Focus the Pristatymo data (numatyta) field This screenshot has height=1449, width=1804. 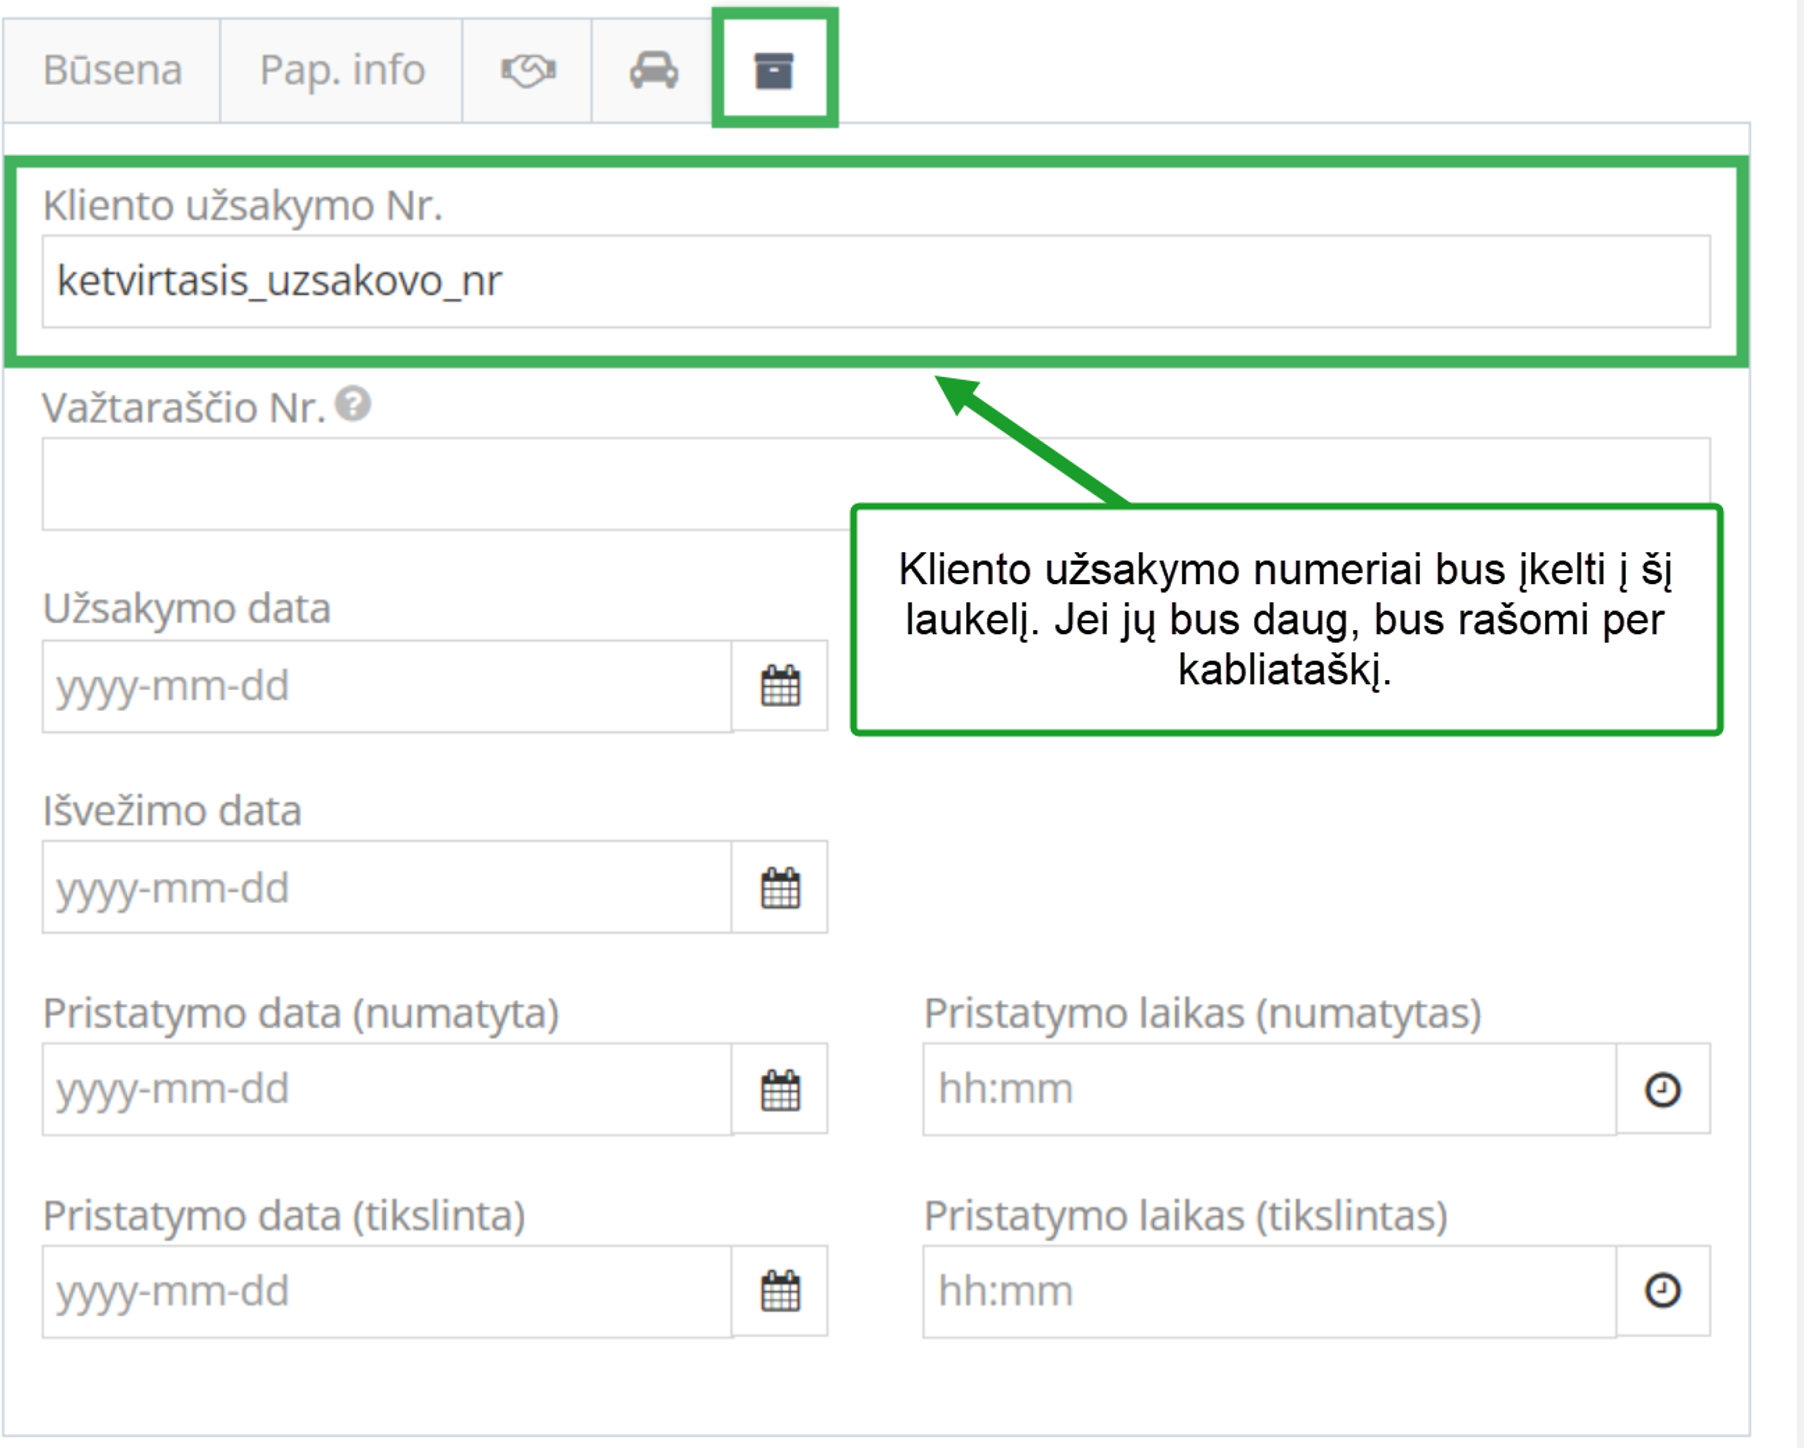(387, 1089)
